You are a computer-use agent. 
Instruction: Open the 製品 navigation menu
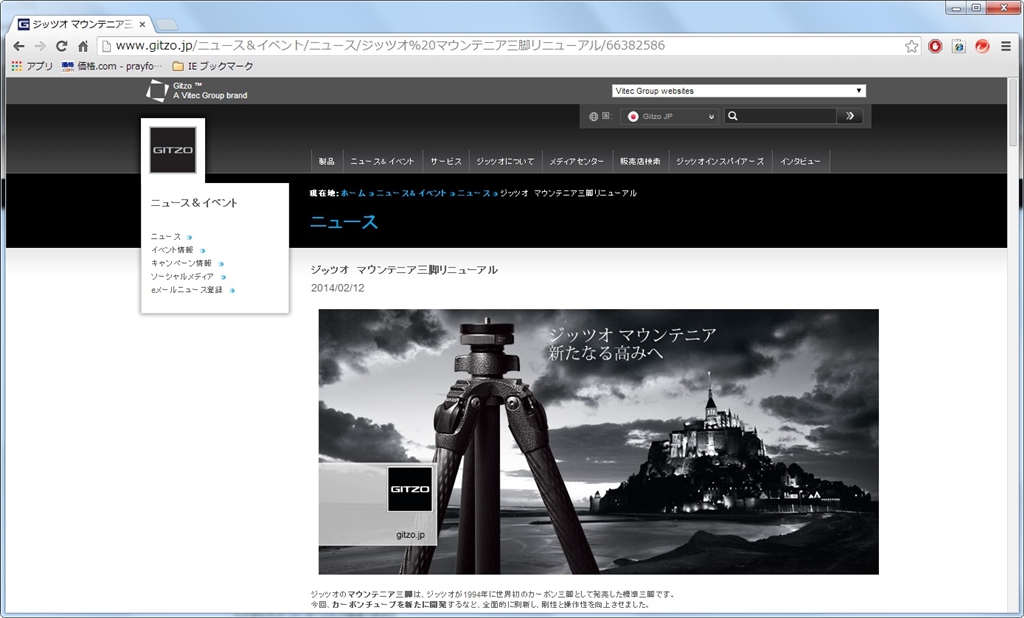(327, 161)
